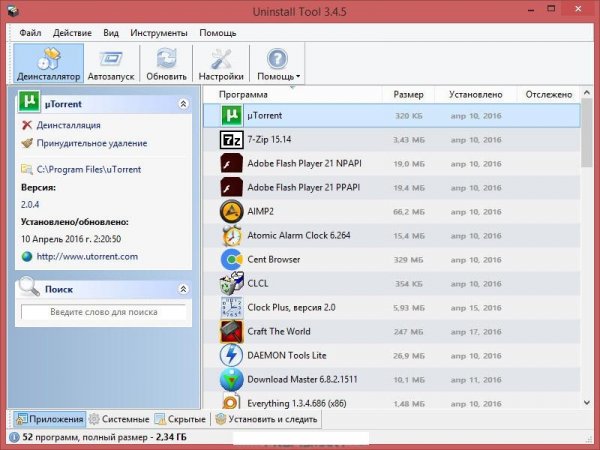
Task: Select the Cent Browser icon
Action: tap(232, 259)
